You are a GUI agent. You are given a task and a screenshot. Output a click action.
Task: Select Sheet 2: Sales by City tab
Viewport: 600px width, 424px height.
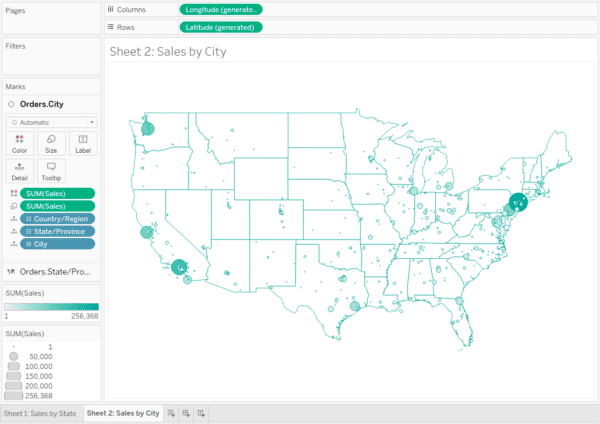(x=123, y=412)
